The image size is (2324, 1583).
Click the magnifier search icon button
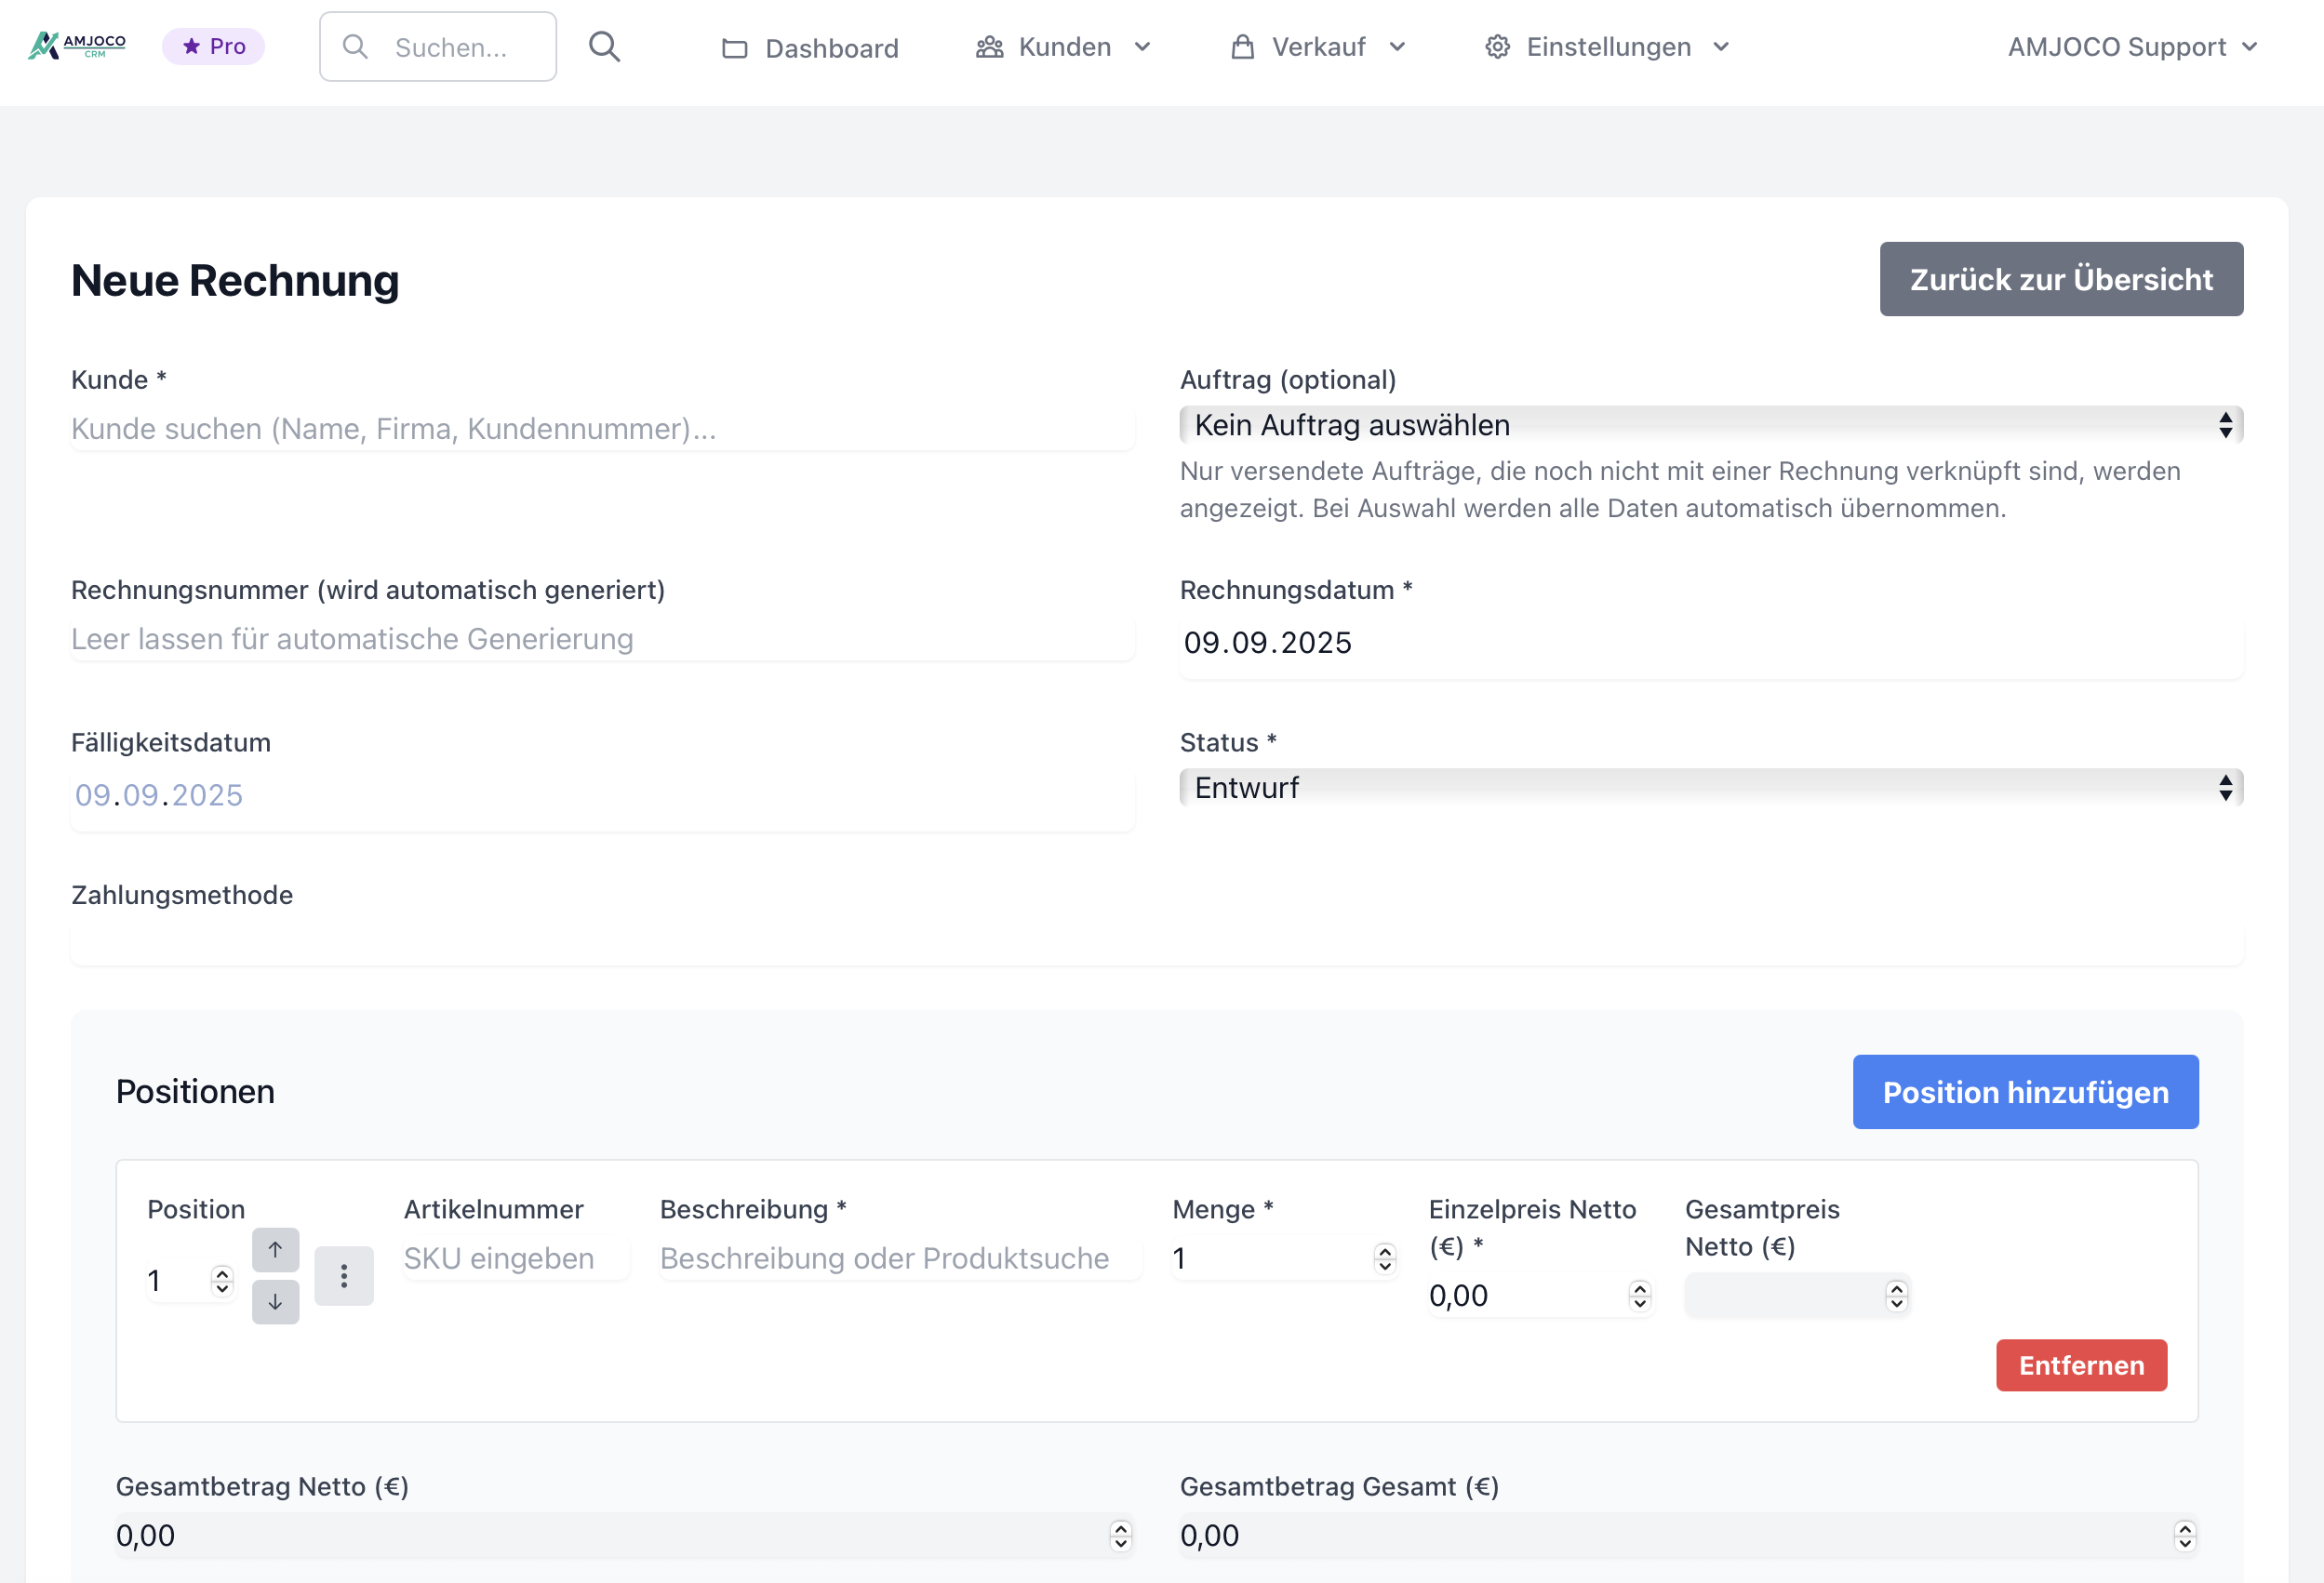tap(604, 47)
